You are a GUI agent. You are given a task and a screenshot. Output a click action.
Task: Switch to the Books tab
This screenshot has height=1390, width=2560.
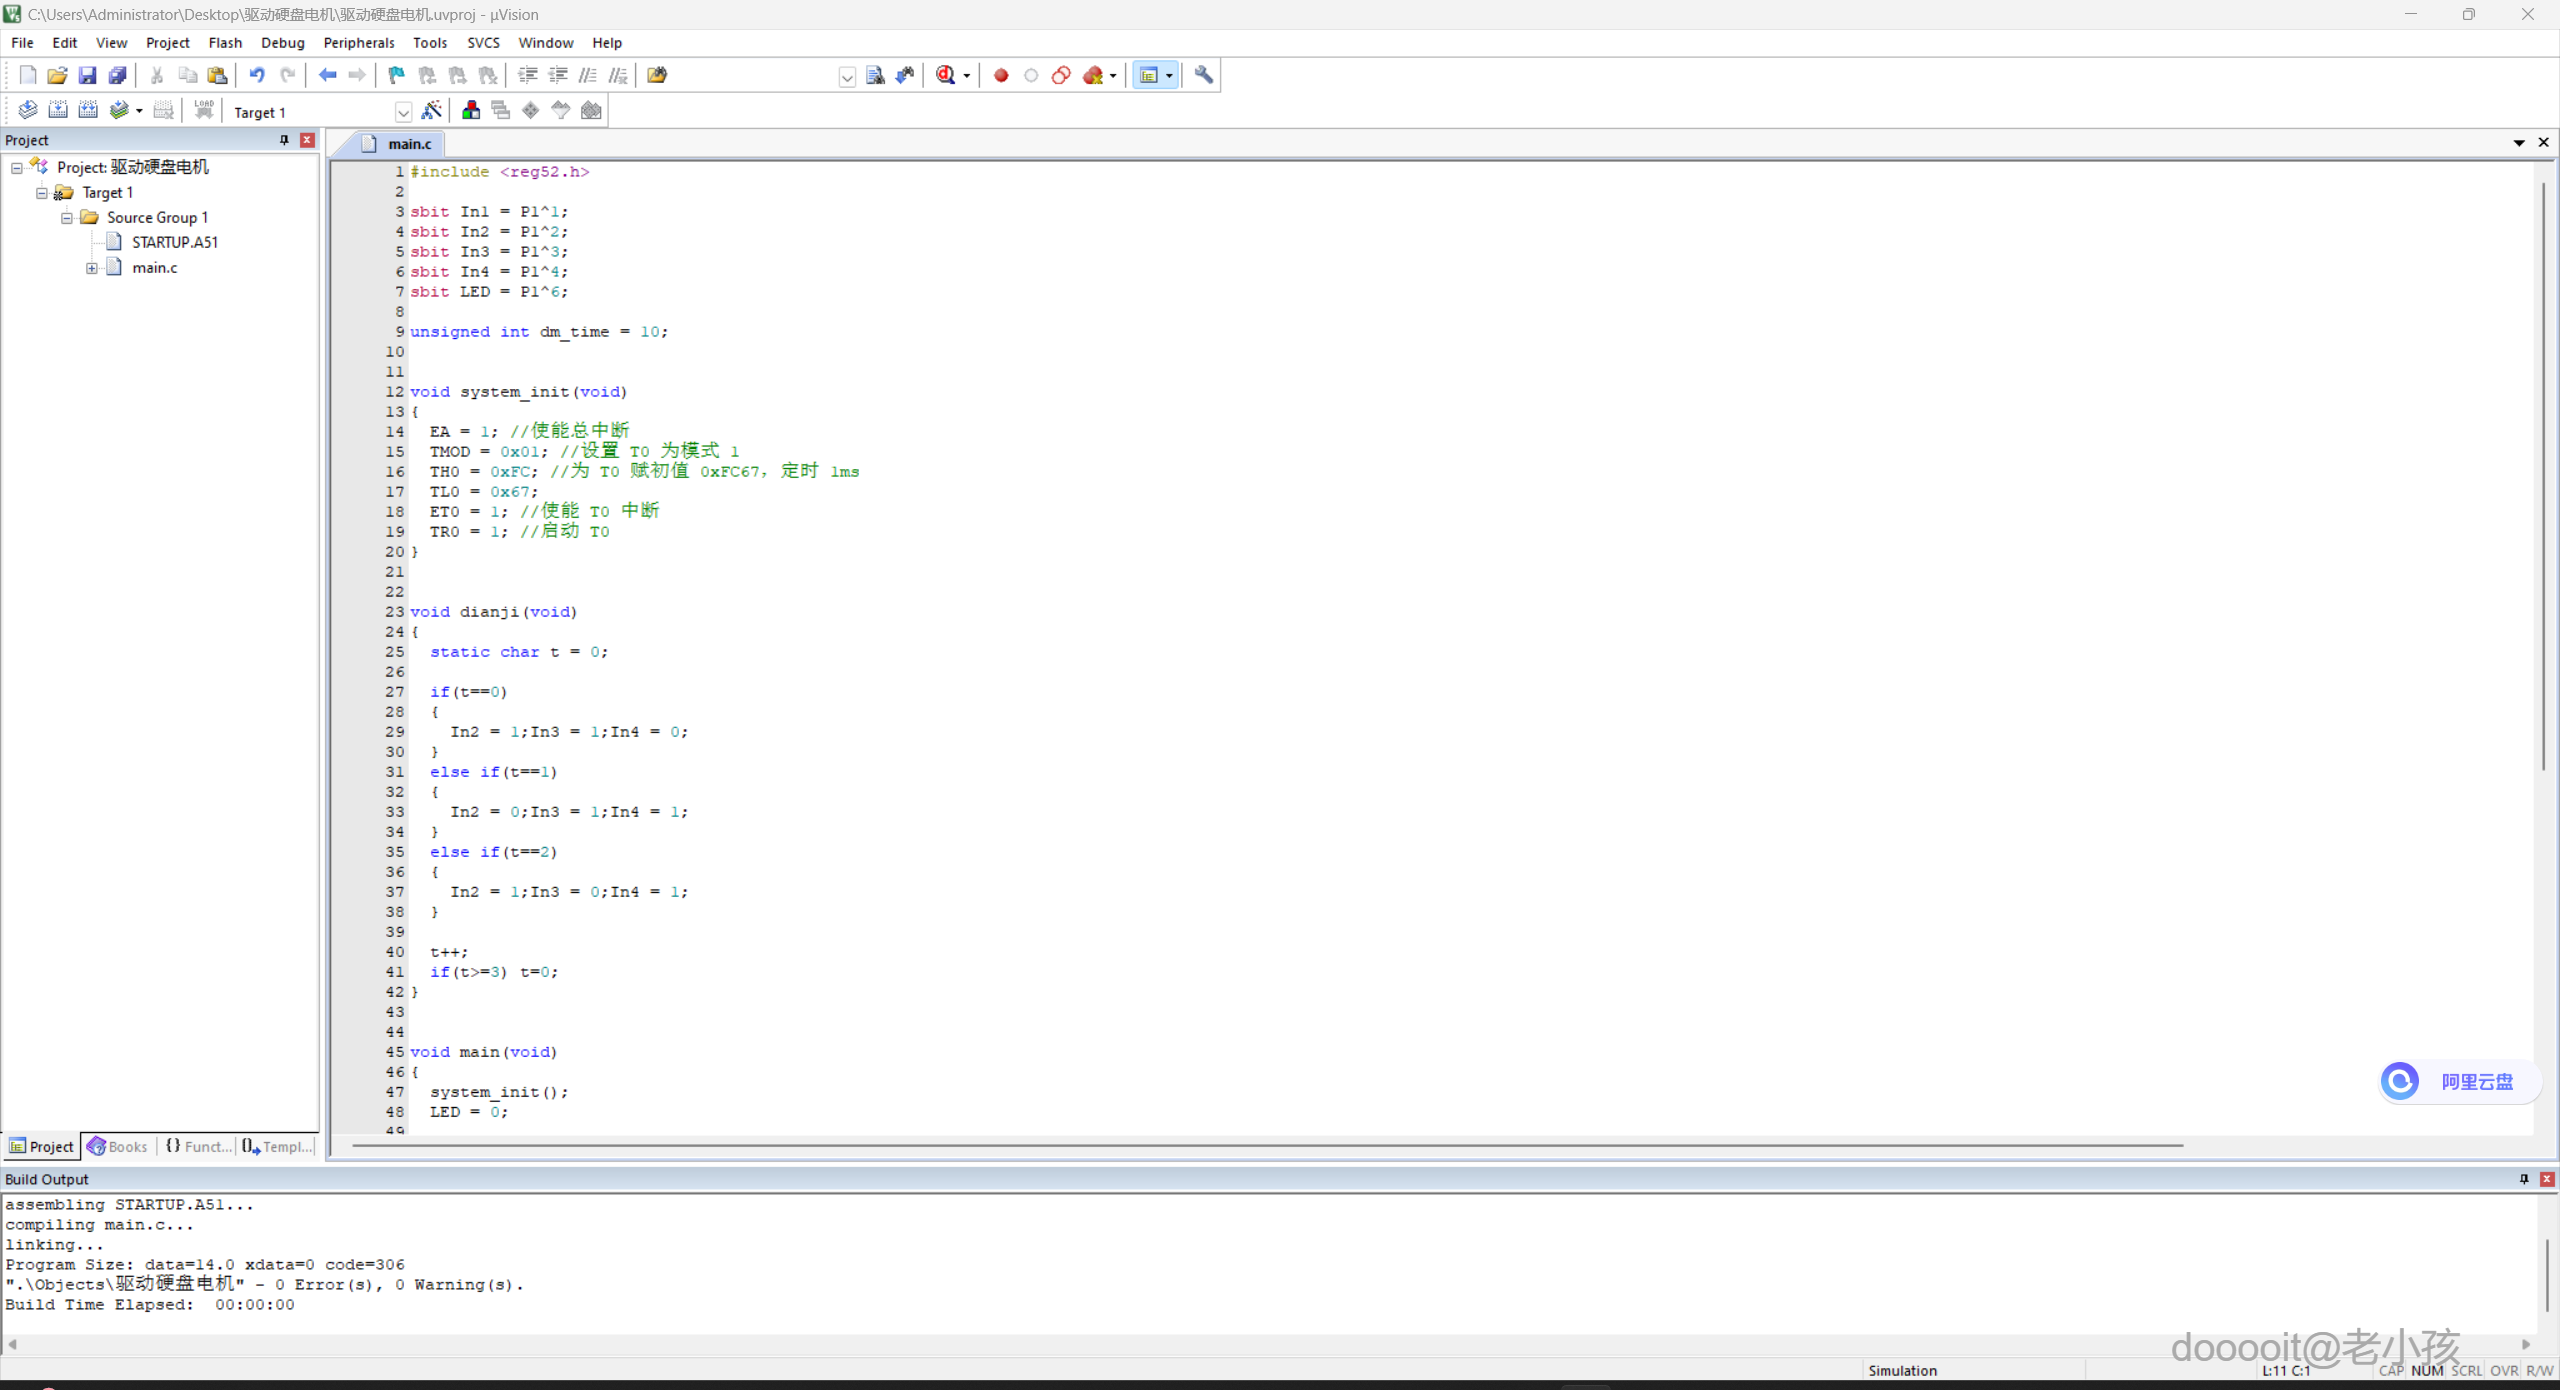118,1146
